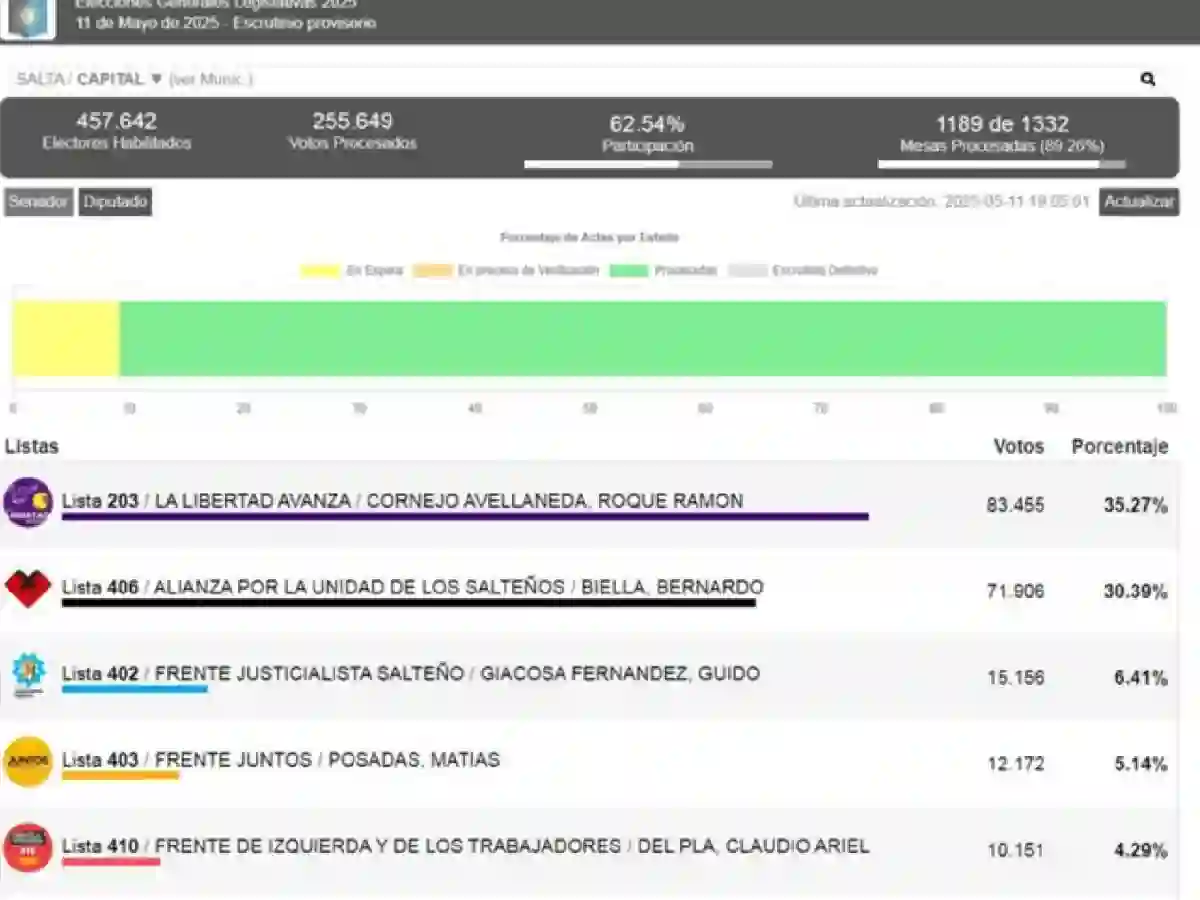
Task: Click the black vote bar for Lista 406
Action: pyautogui.click(x=408, y=603)
